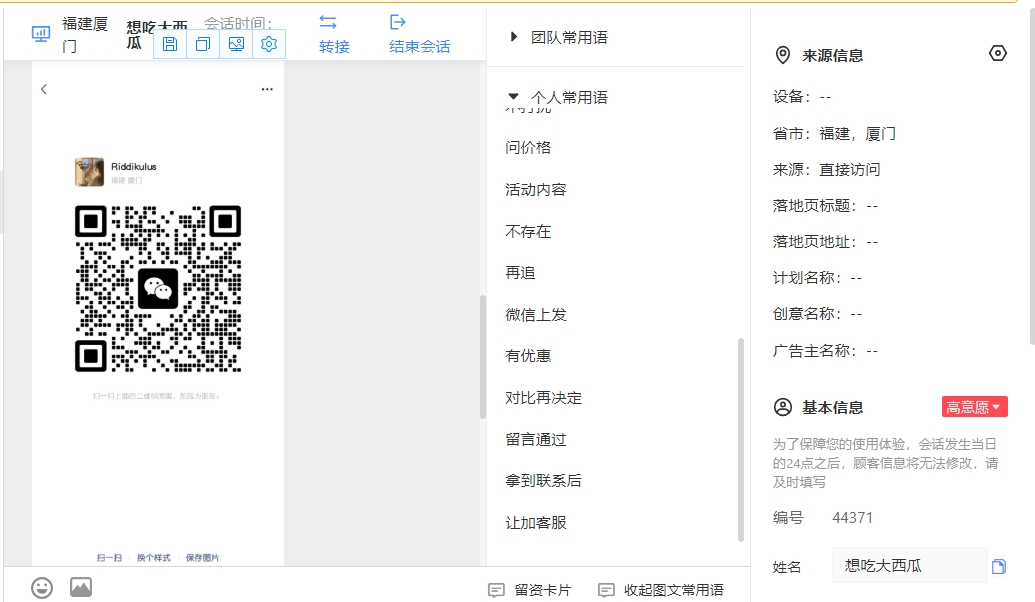Select the 拿到联系后 quick phrase

click(544, 481)
